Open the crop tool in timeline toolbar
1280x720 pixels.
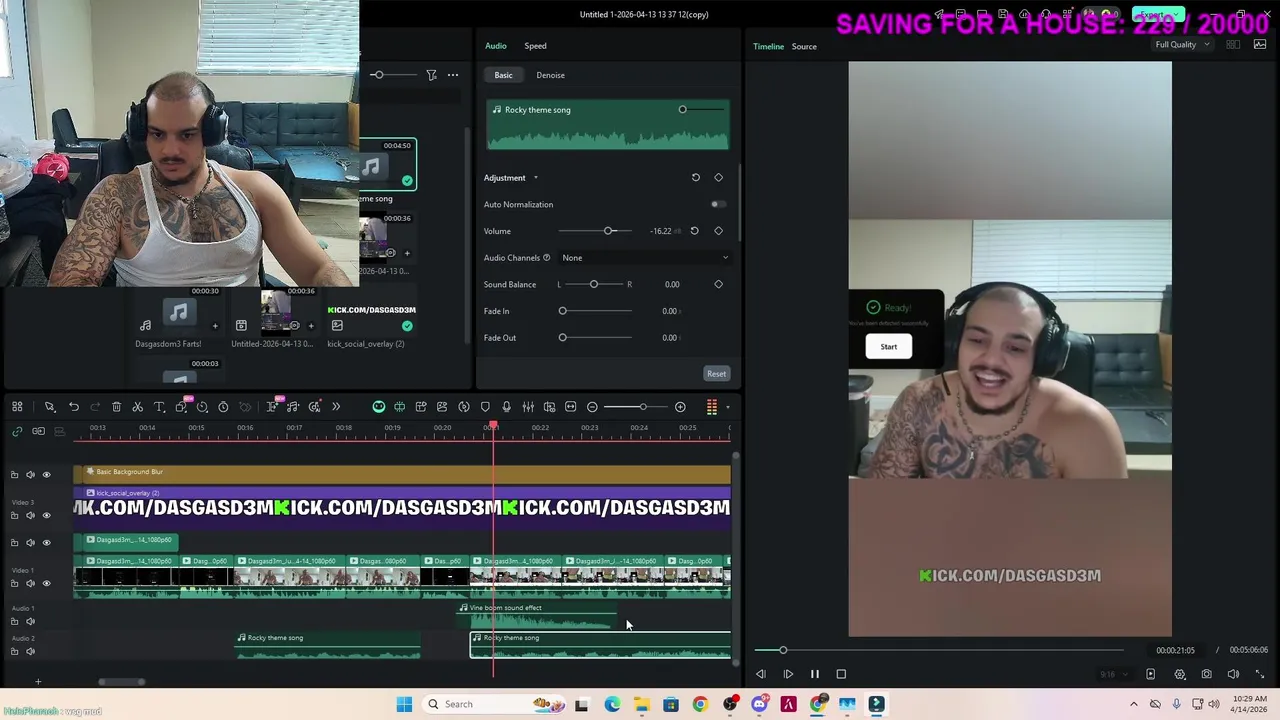(x=181, y=407)
